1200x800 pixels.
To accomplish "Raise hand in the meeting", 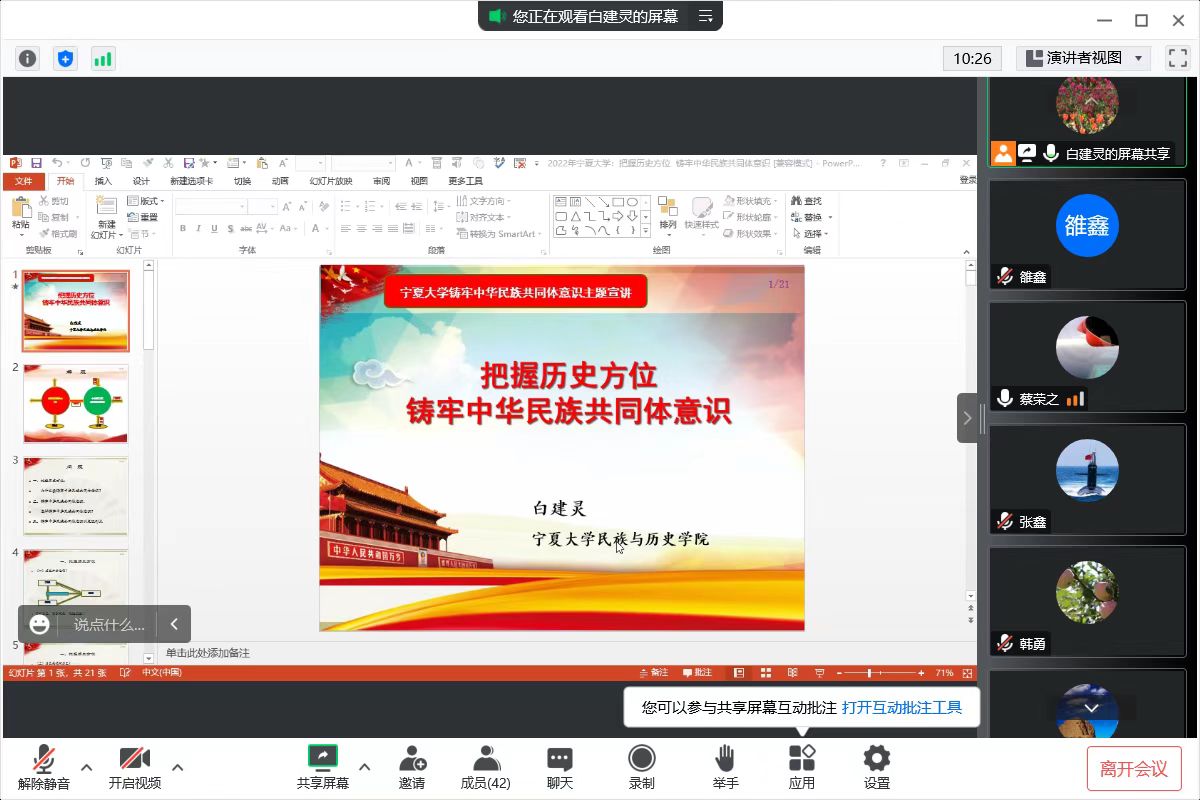I will [726, 767].
